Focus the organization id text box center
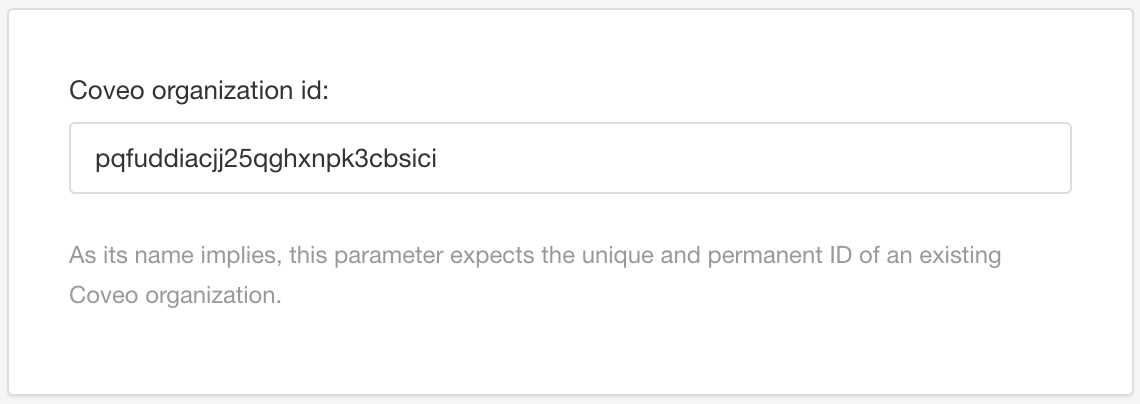 point(570,158)
